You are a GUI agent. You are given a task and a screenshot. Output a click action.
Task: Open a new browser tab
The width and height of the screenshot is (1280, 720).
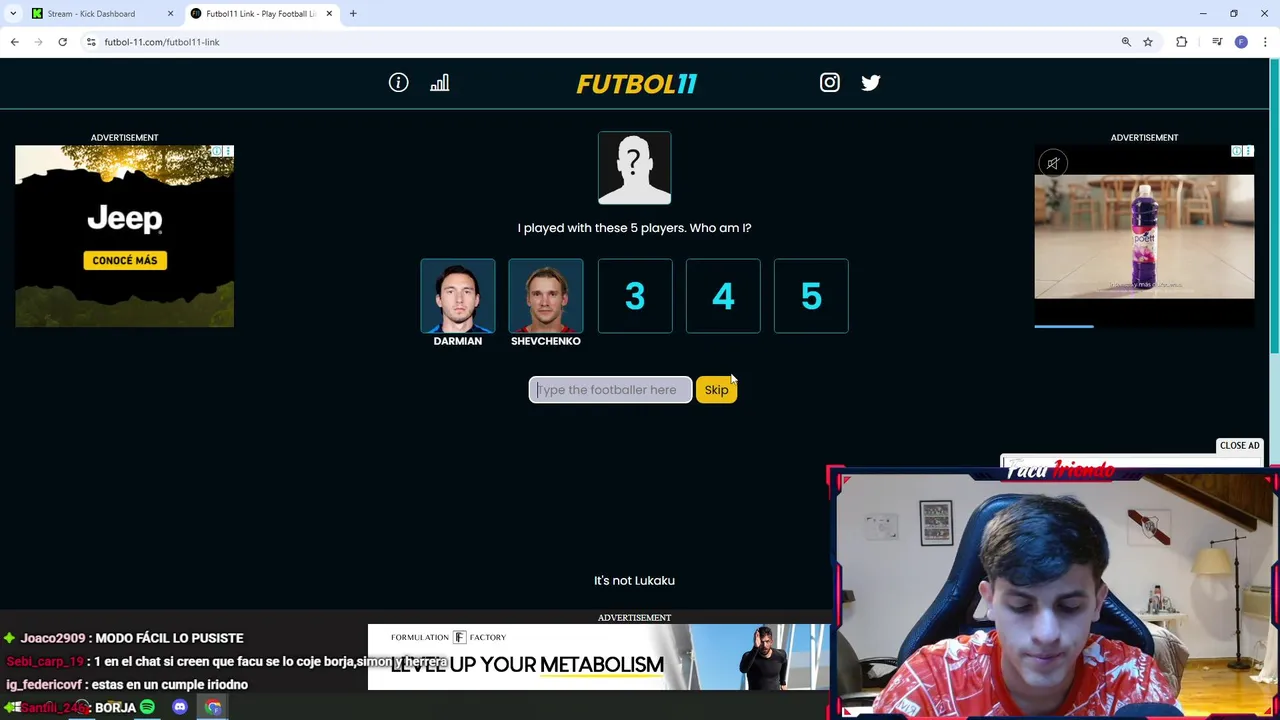click(x=353, y=14)
